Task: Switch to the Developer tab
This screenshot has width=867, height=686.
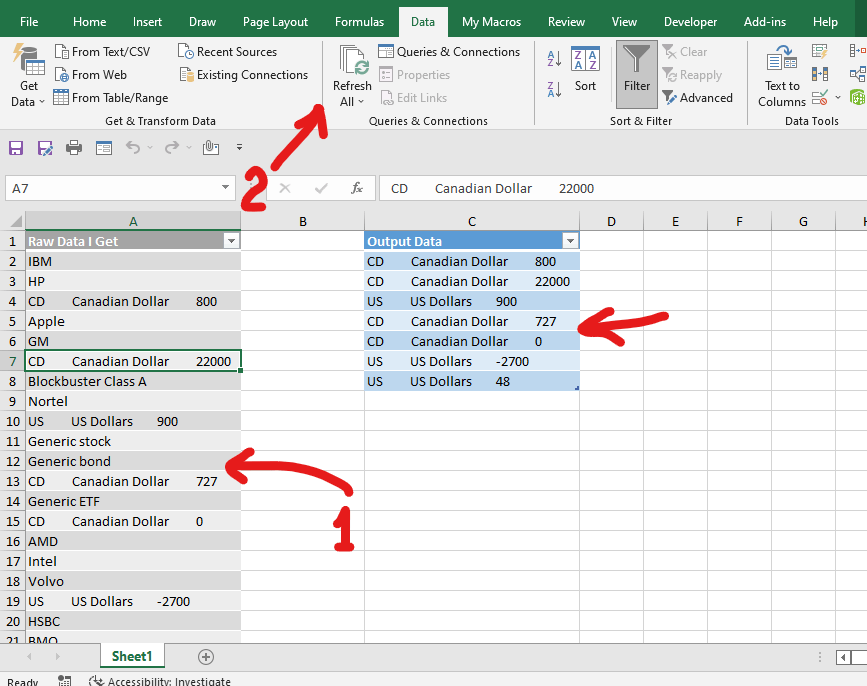Action: (x=690, y=22)
